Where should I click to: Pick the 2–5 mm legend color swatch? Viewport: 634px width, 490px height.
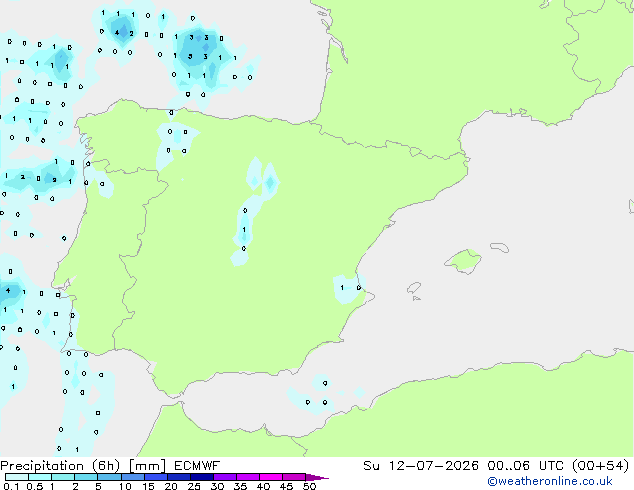coord(86,477)
